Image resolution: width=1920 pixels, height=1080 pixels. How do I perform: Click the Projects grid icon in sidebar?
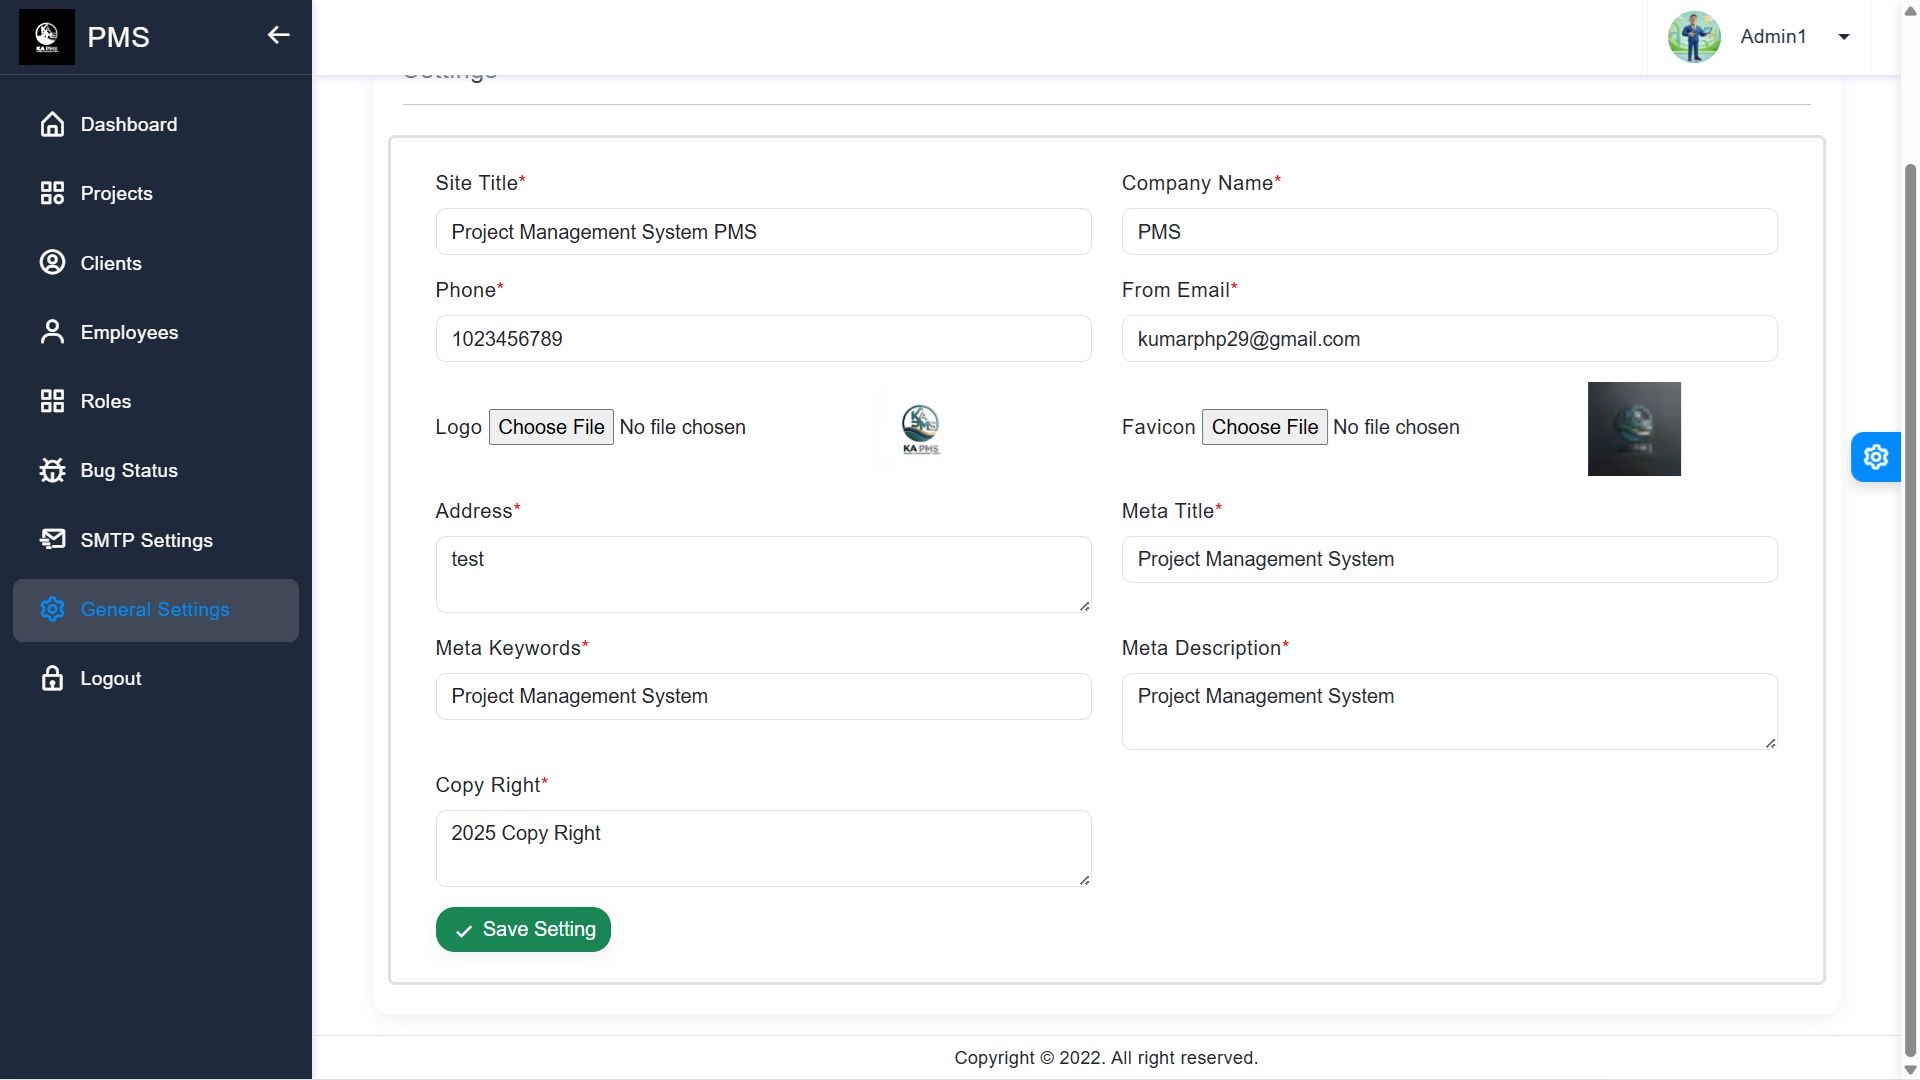[52, 193]
